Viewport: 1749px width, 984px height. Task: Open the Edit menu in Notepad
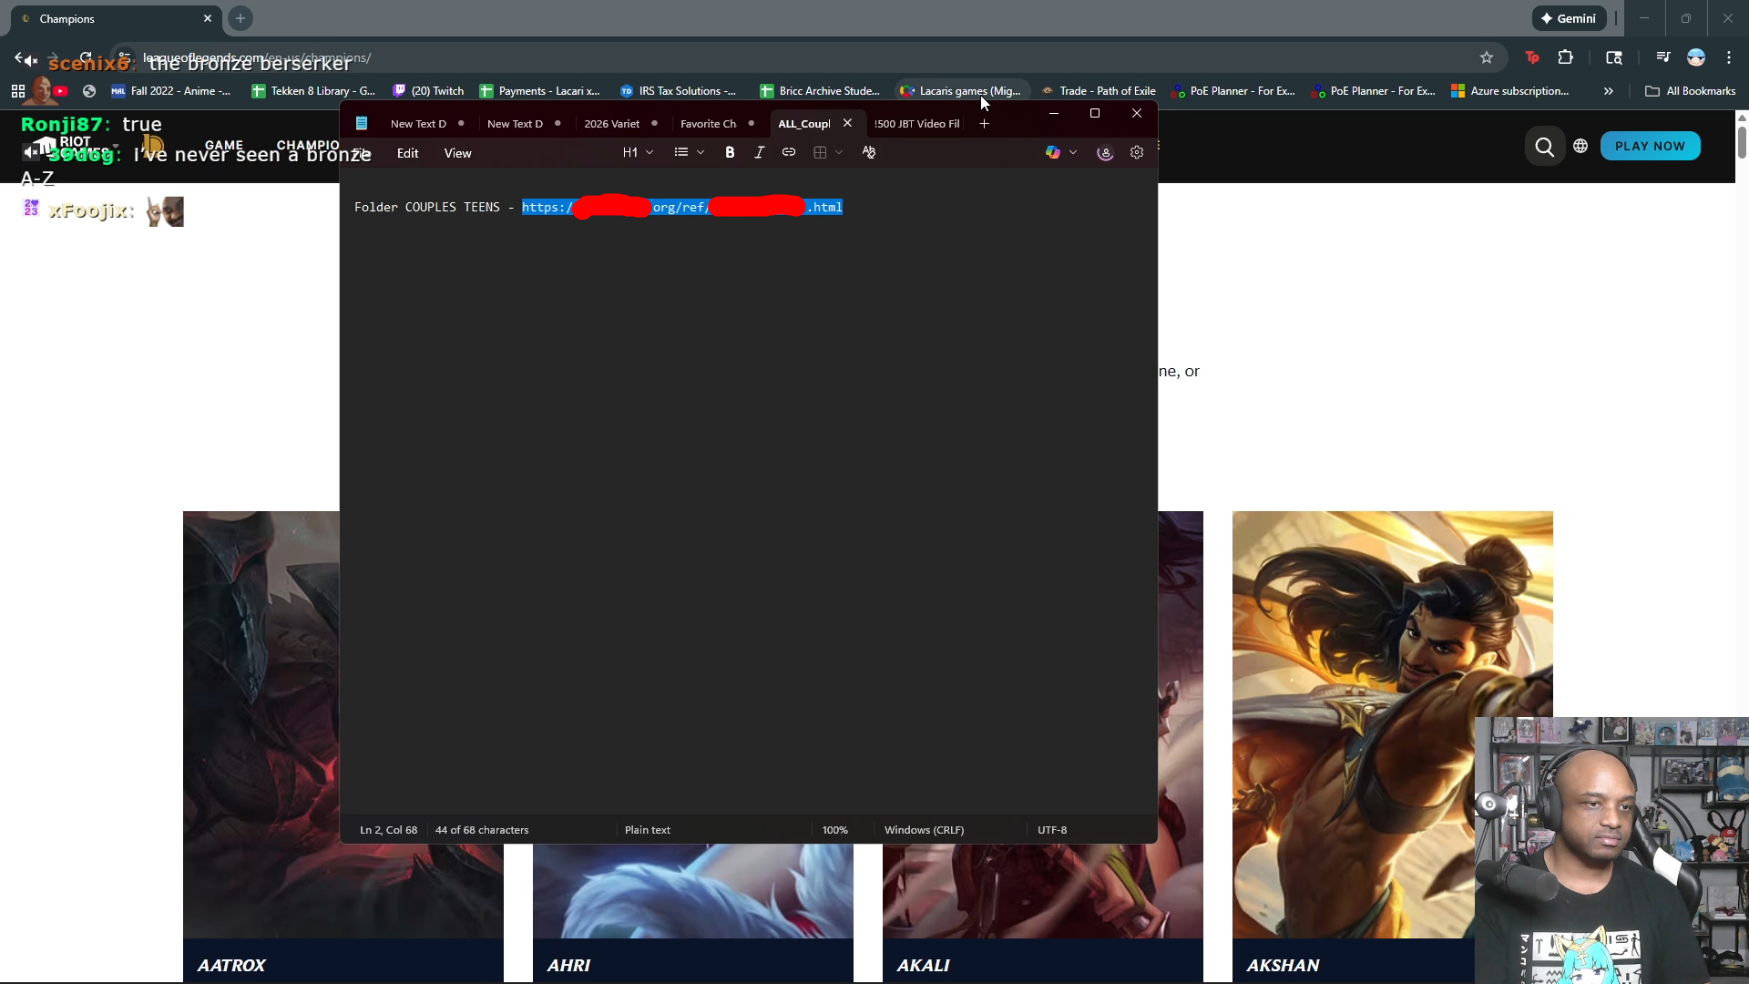408,153
